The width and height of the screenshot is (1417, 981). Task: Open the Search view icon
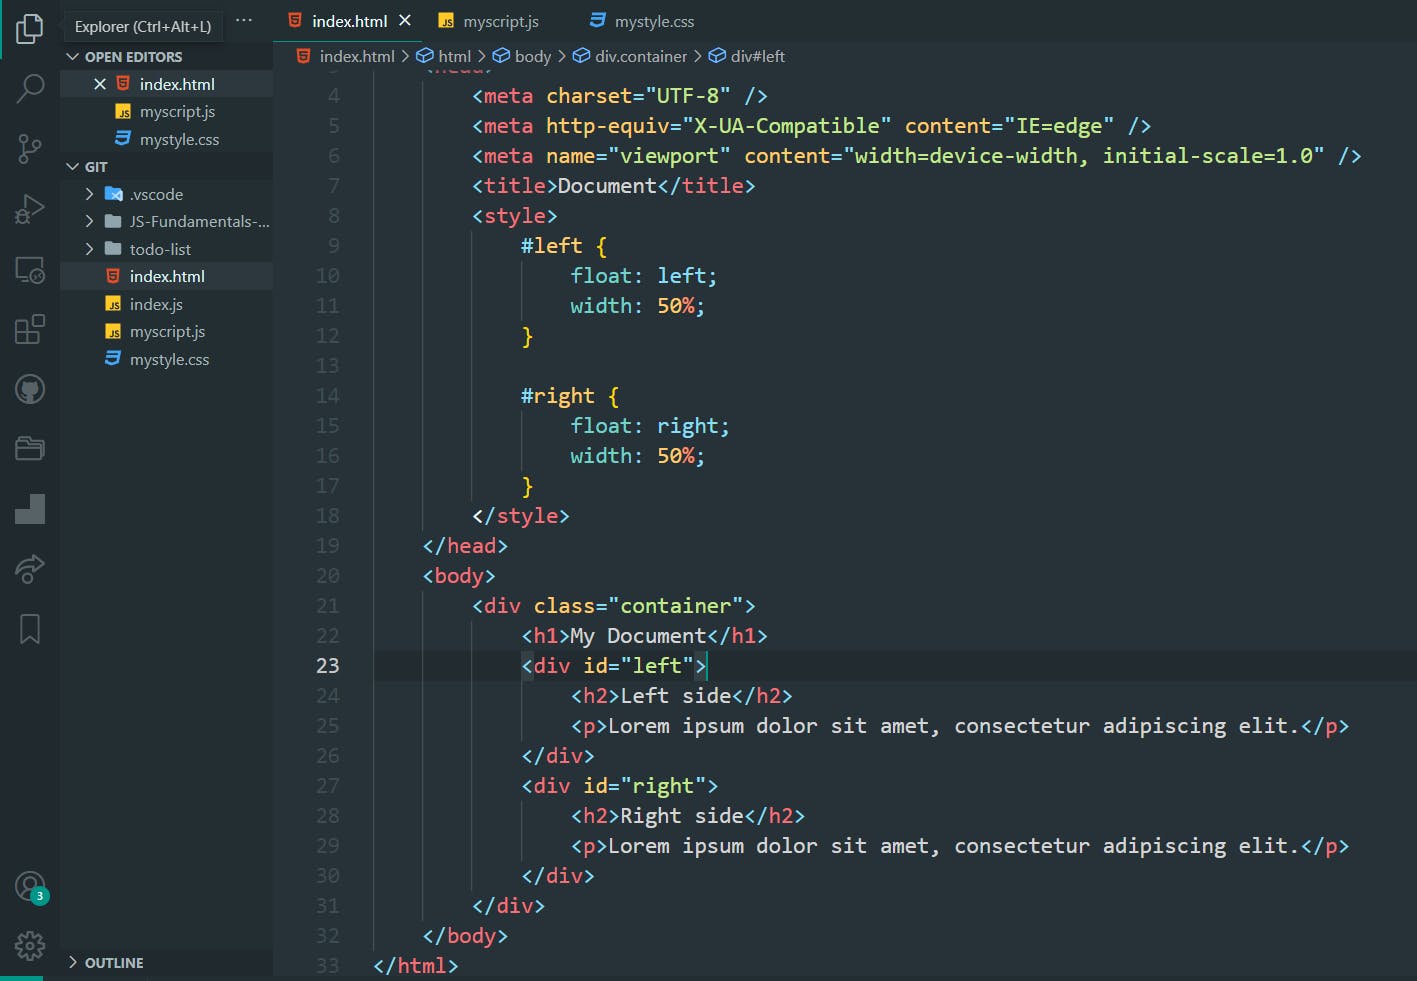point(30,89)
